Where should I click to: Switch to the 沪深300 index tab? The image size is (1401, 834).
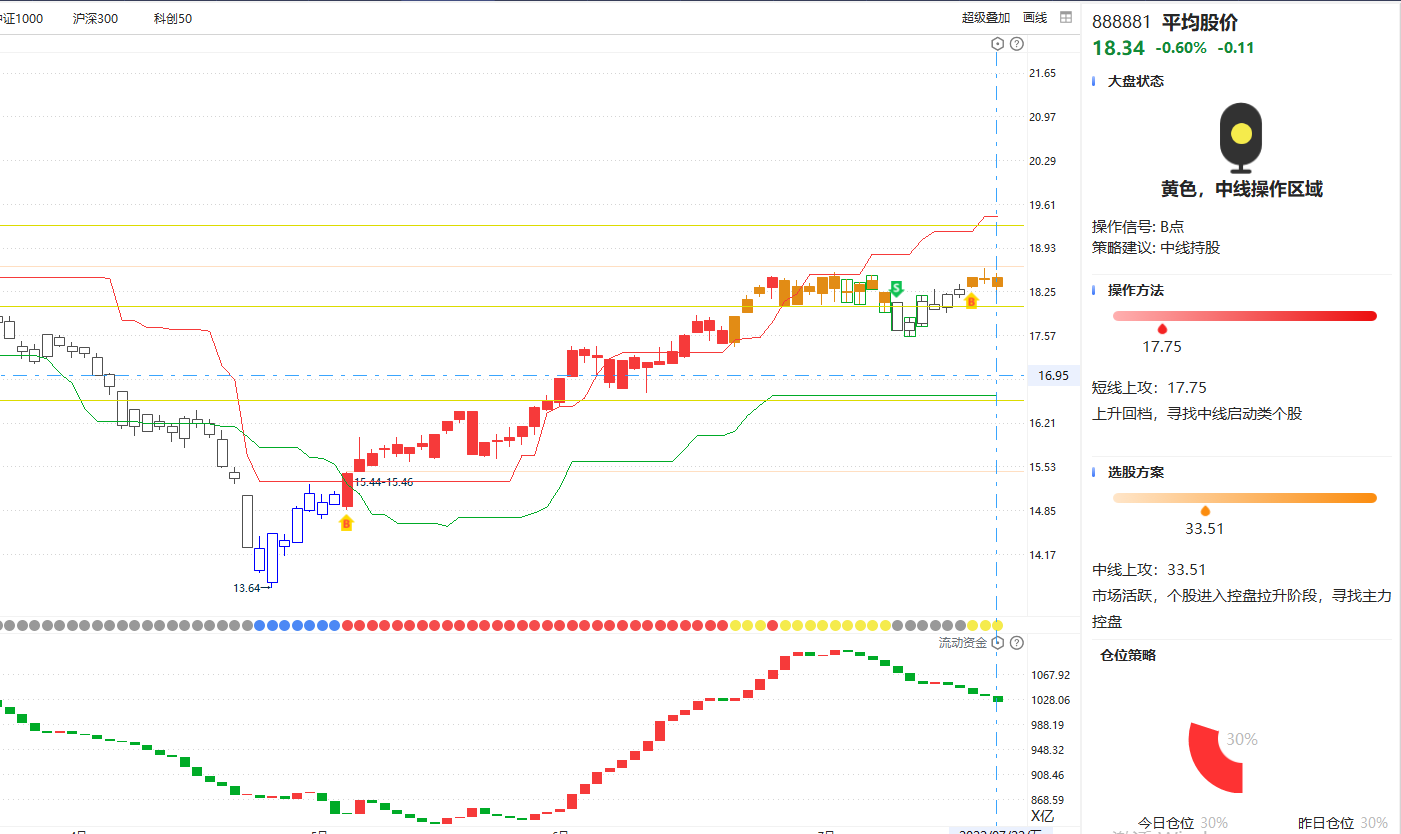click(95, 18)
